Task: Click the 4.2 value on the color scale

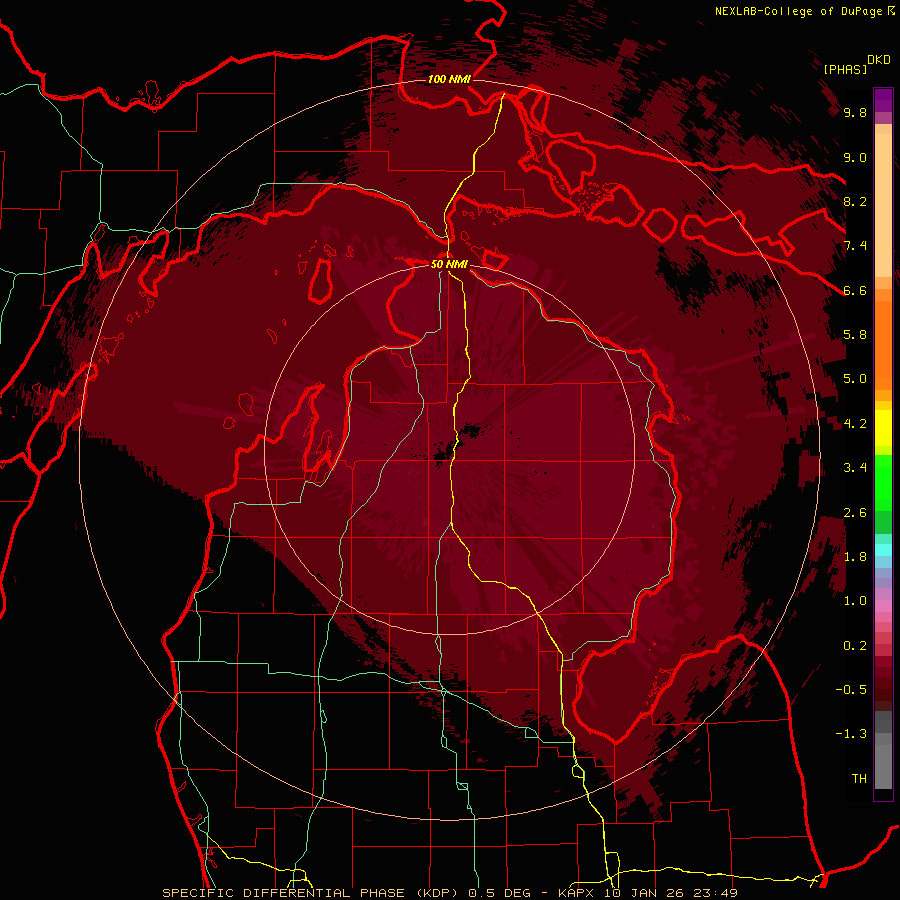Action: [x=855, y=424]
